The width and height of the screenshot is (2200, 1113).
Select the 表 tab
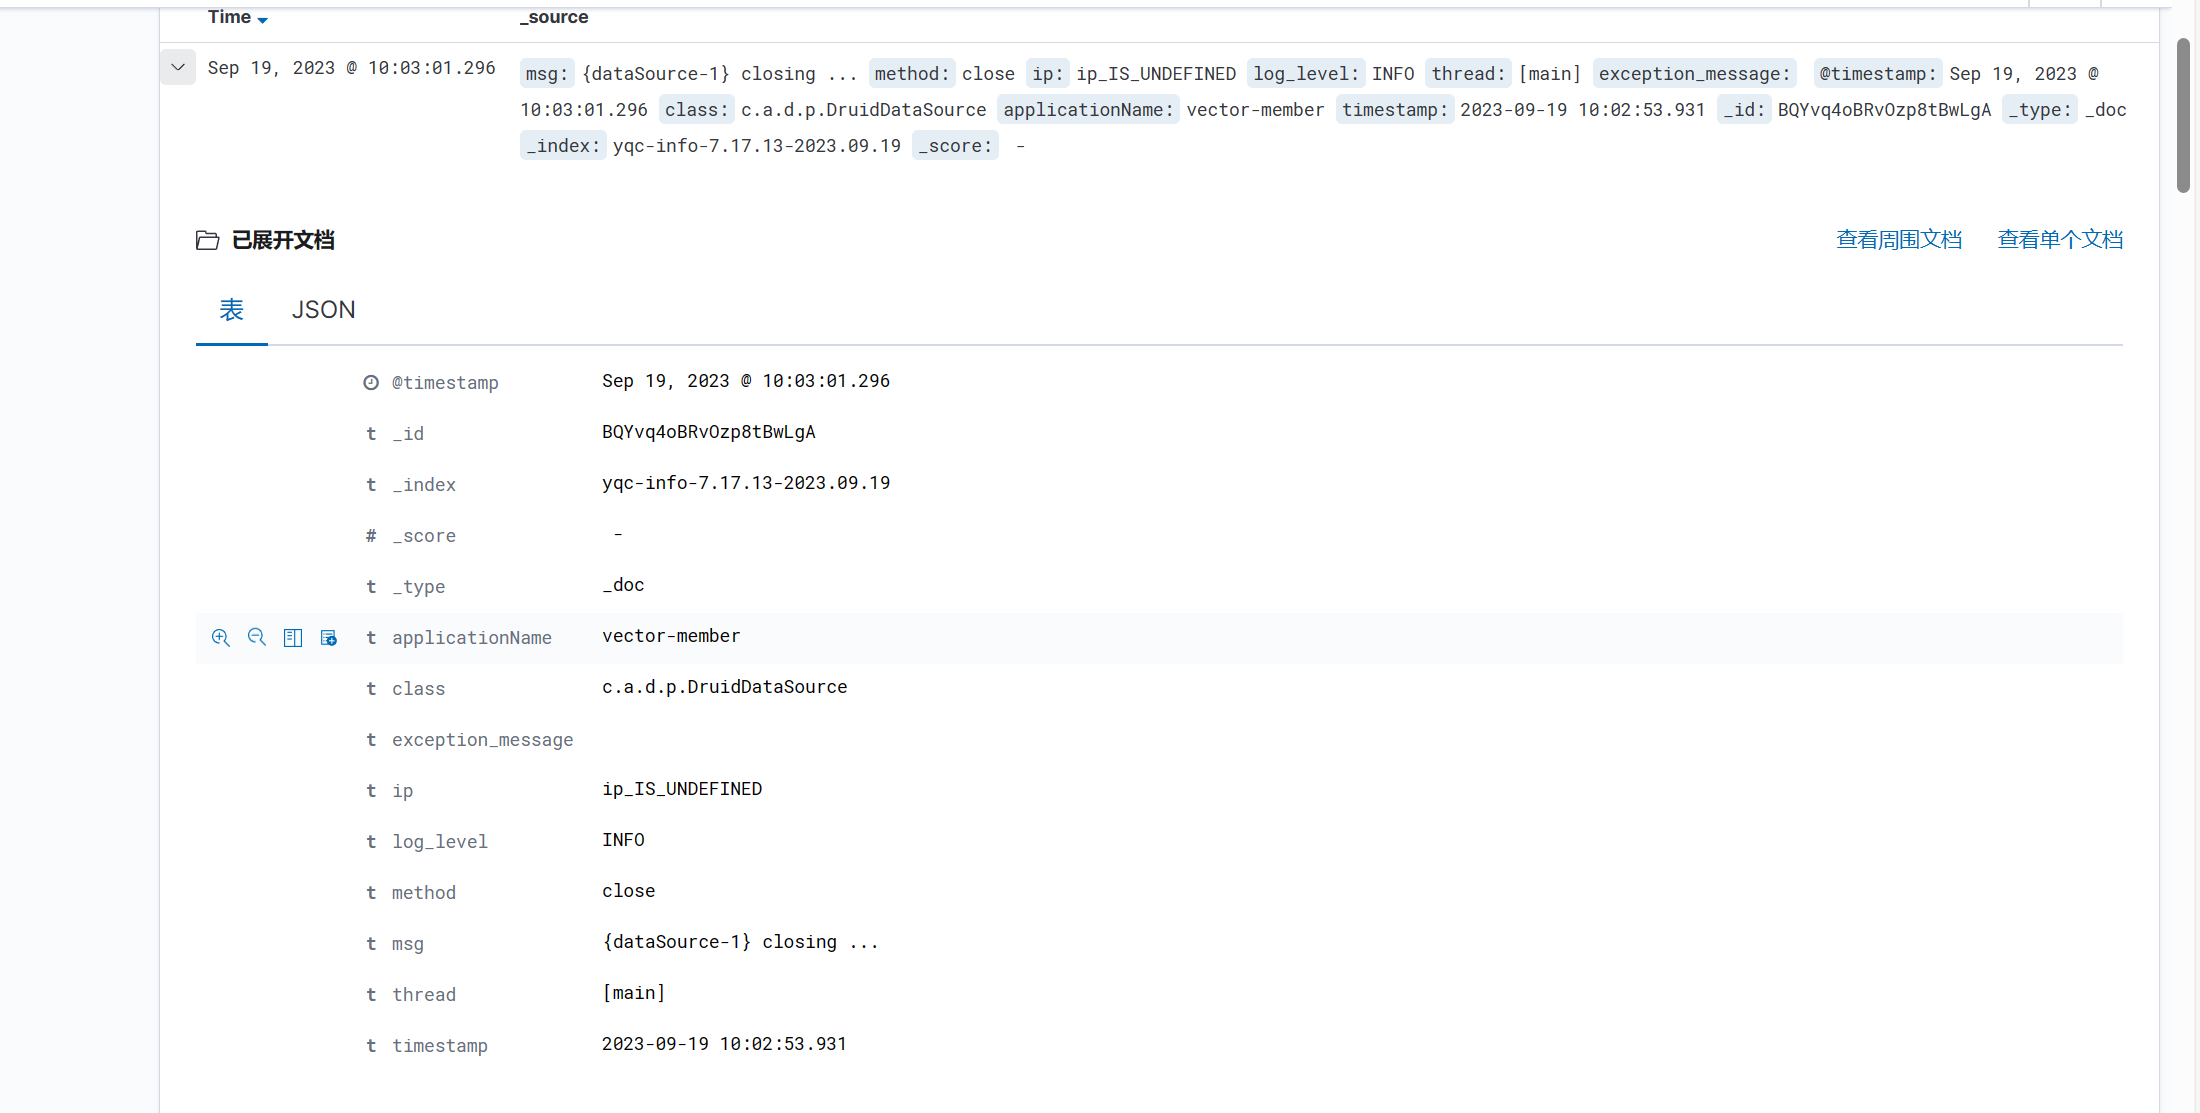(232, 310)
